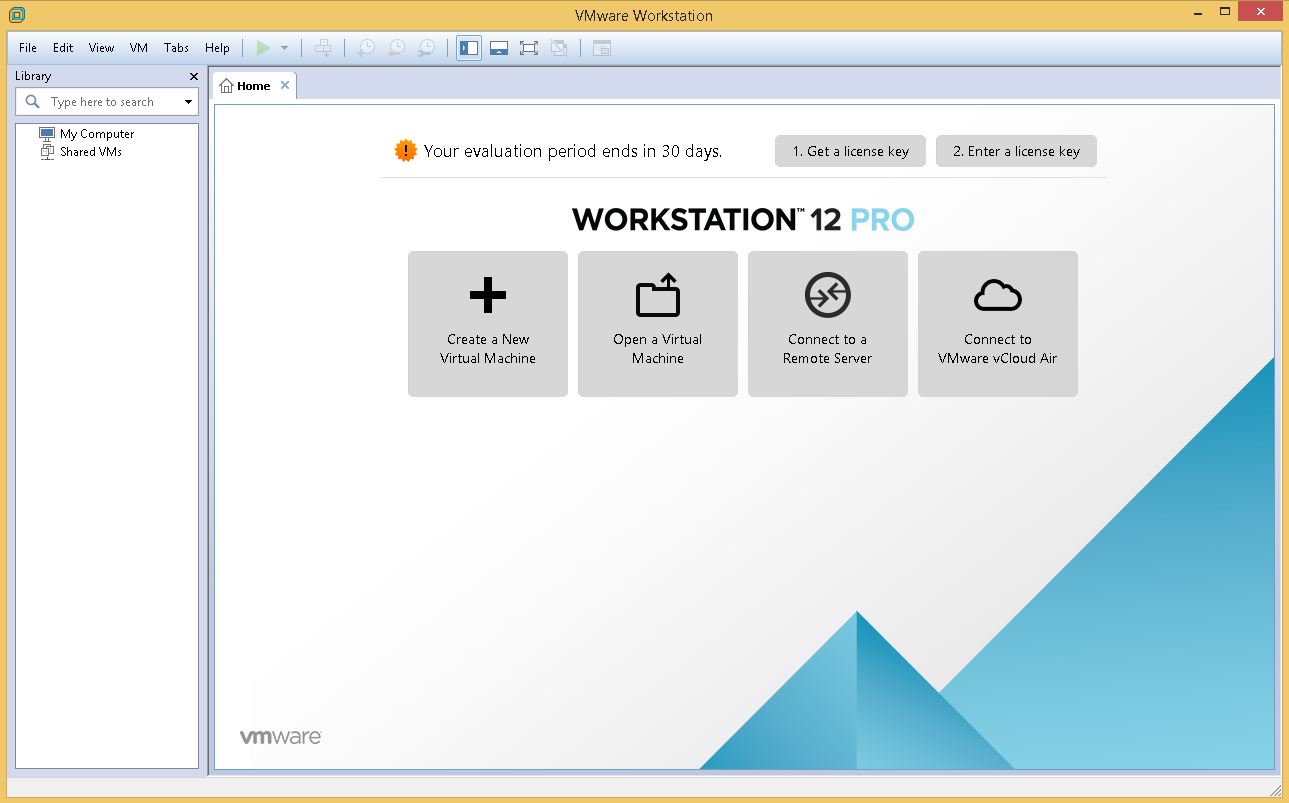Enter full screen mode icon
The image size is (1289, 803).
click(529, 48)
